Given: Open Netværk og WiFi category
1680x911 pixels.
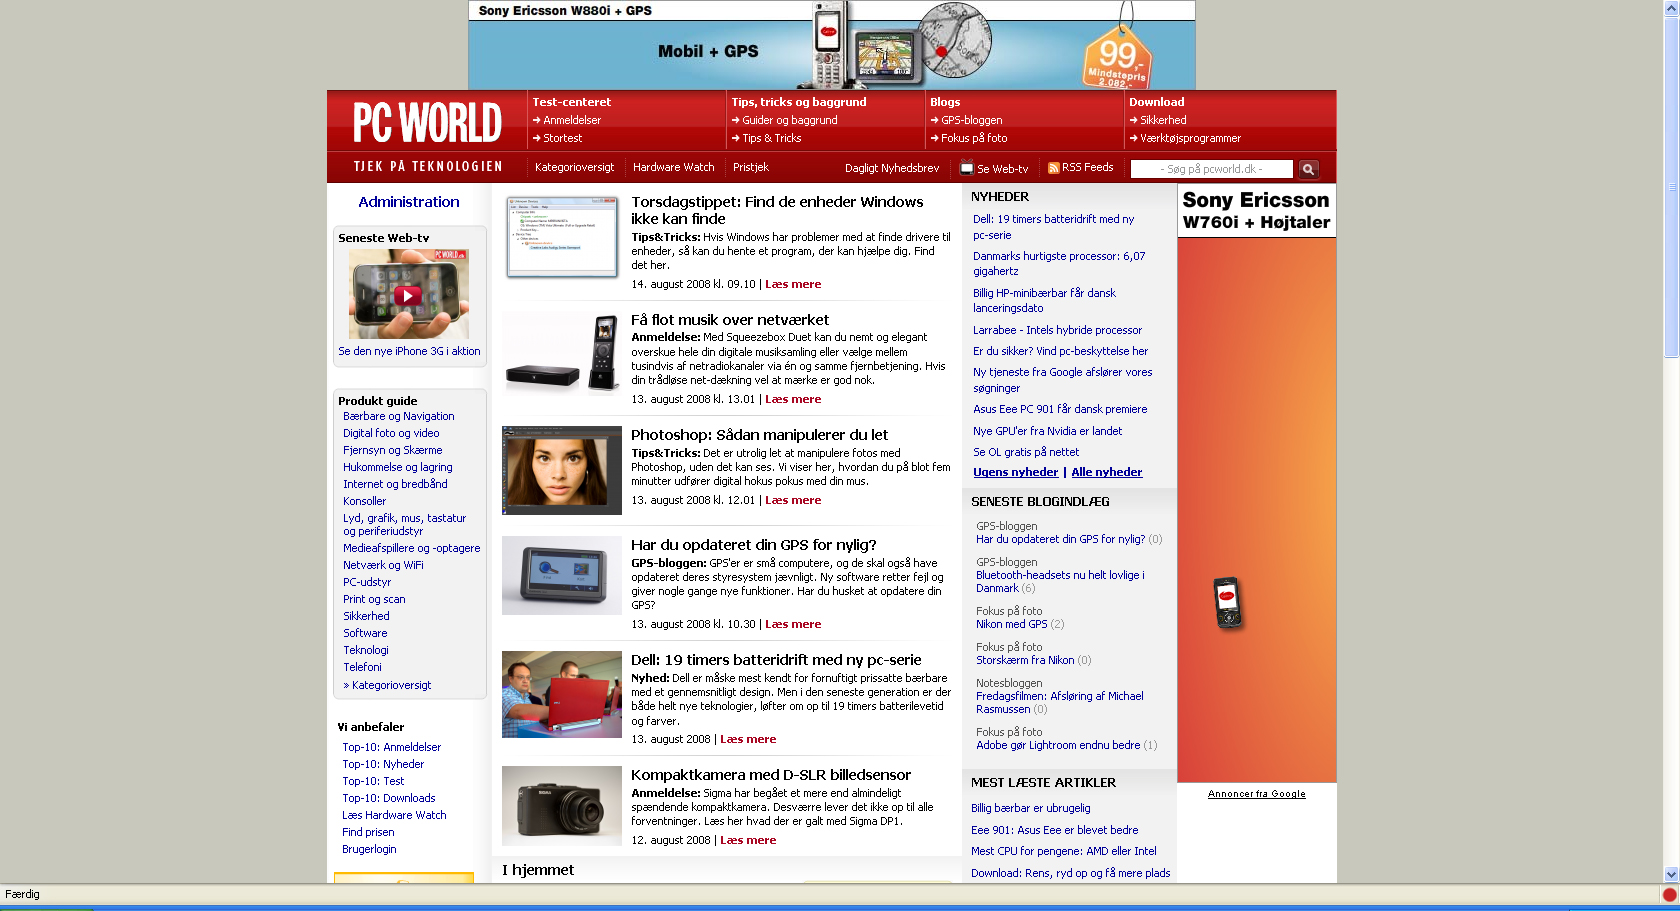Looking at the screenshot, I should (x=383, y=565).
